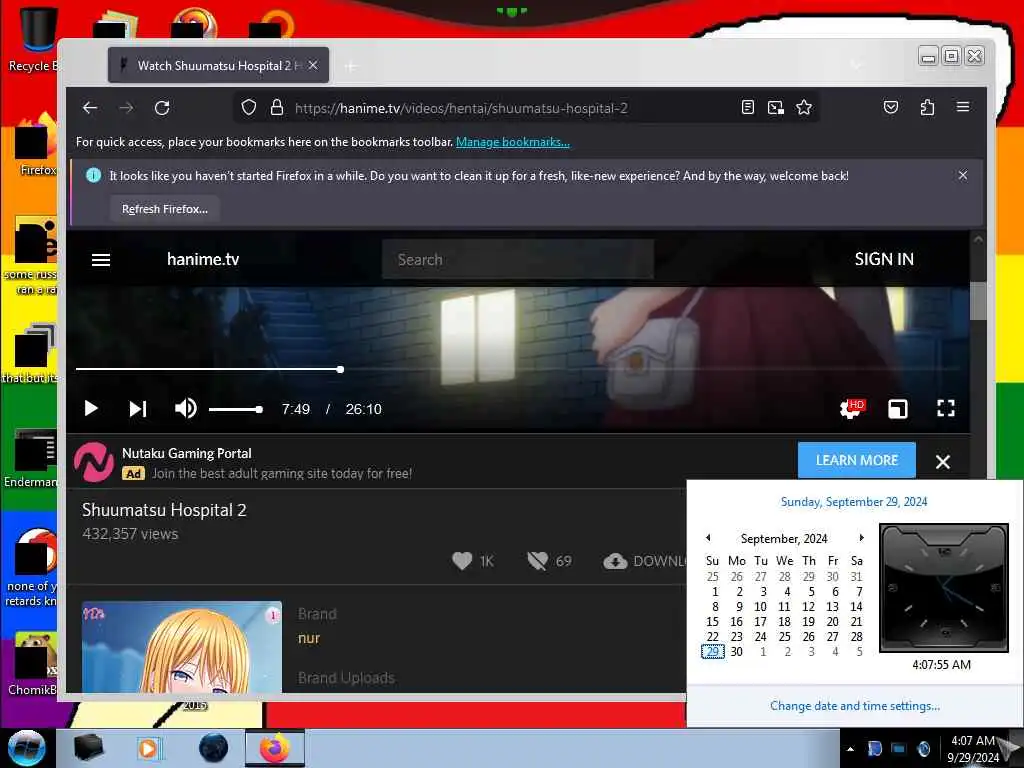1024x768 pixels.
Task: Click the Firefox taskbar button
Action: click(x=275, y=748)
